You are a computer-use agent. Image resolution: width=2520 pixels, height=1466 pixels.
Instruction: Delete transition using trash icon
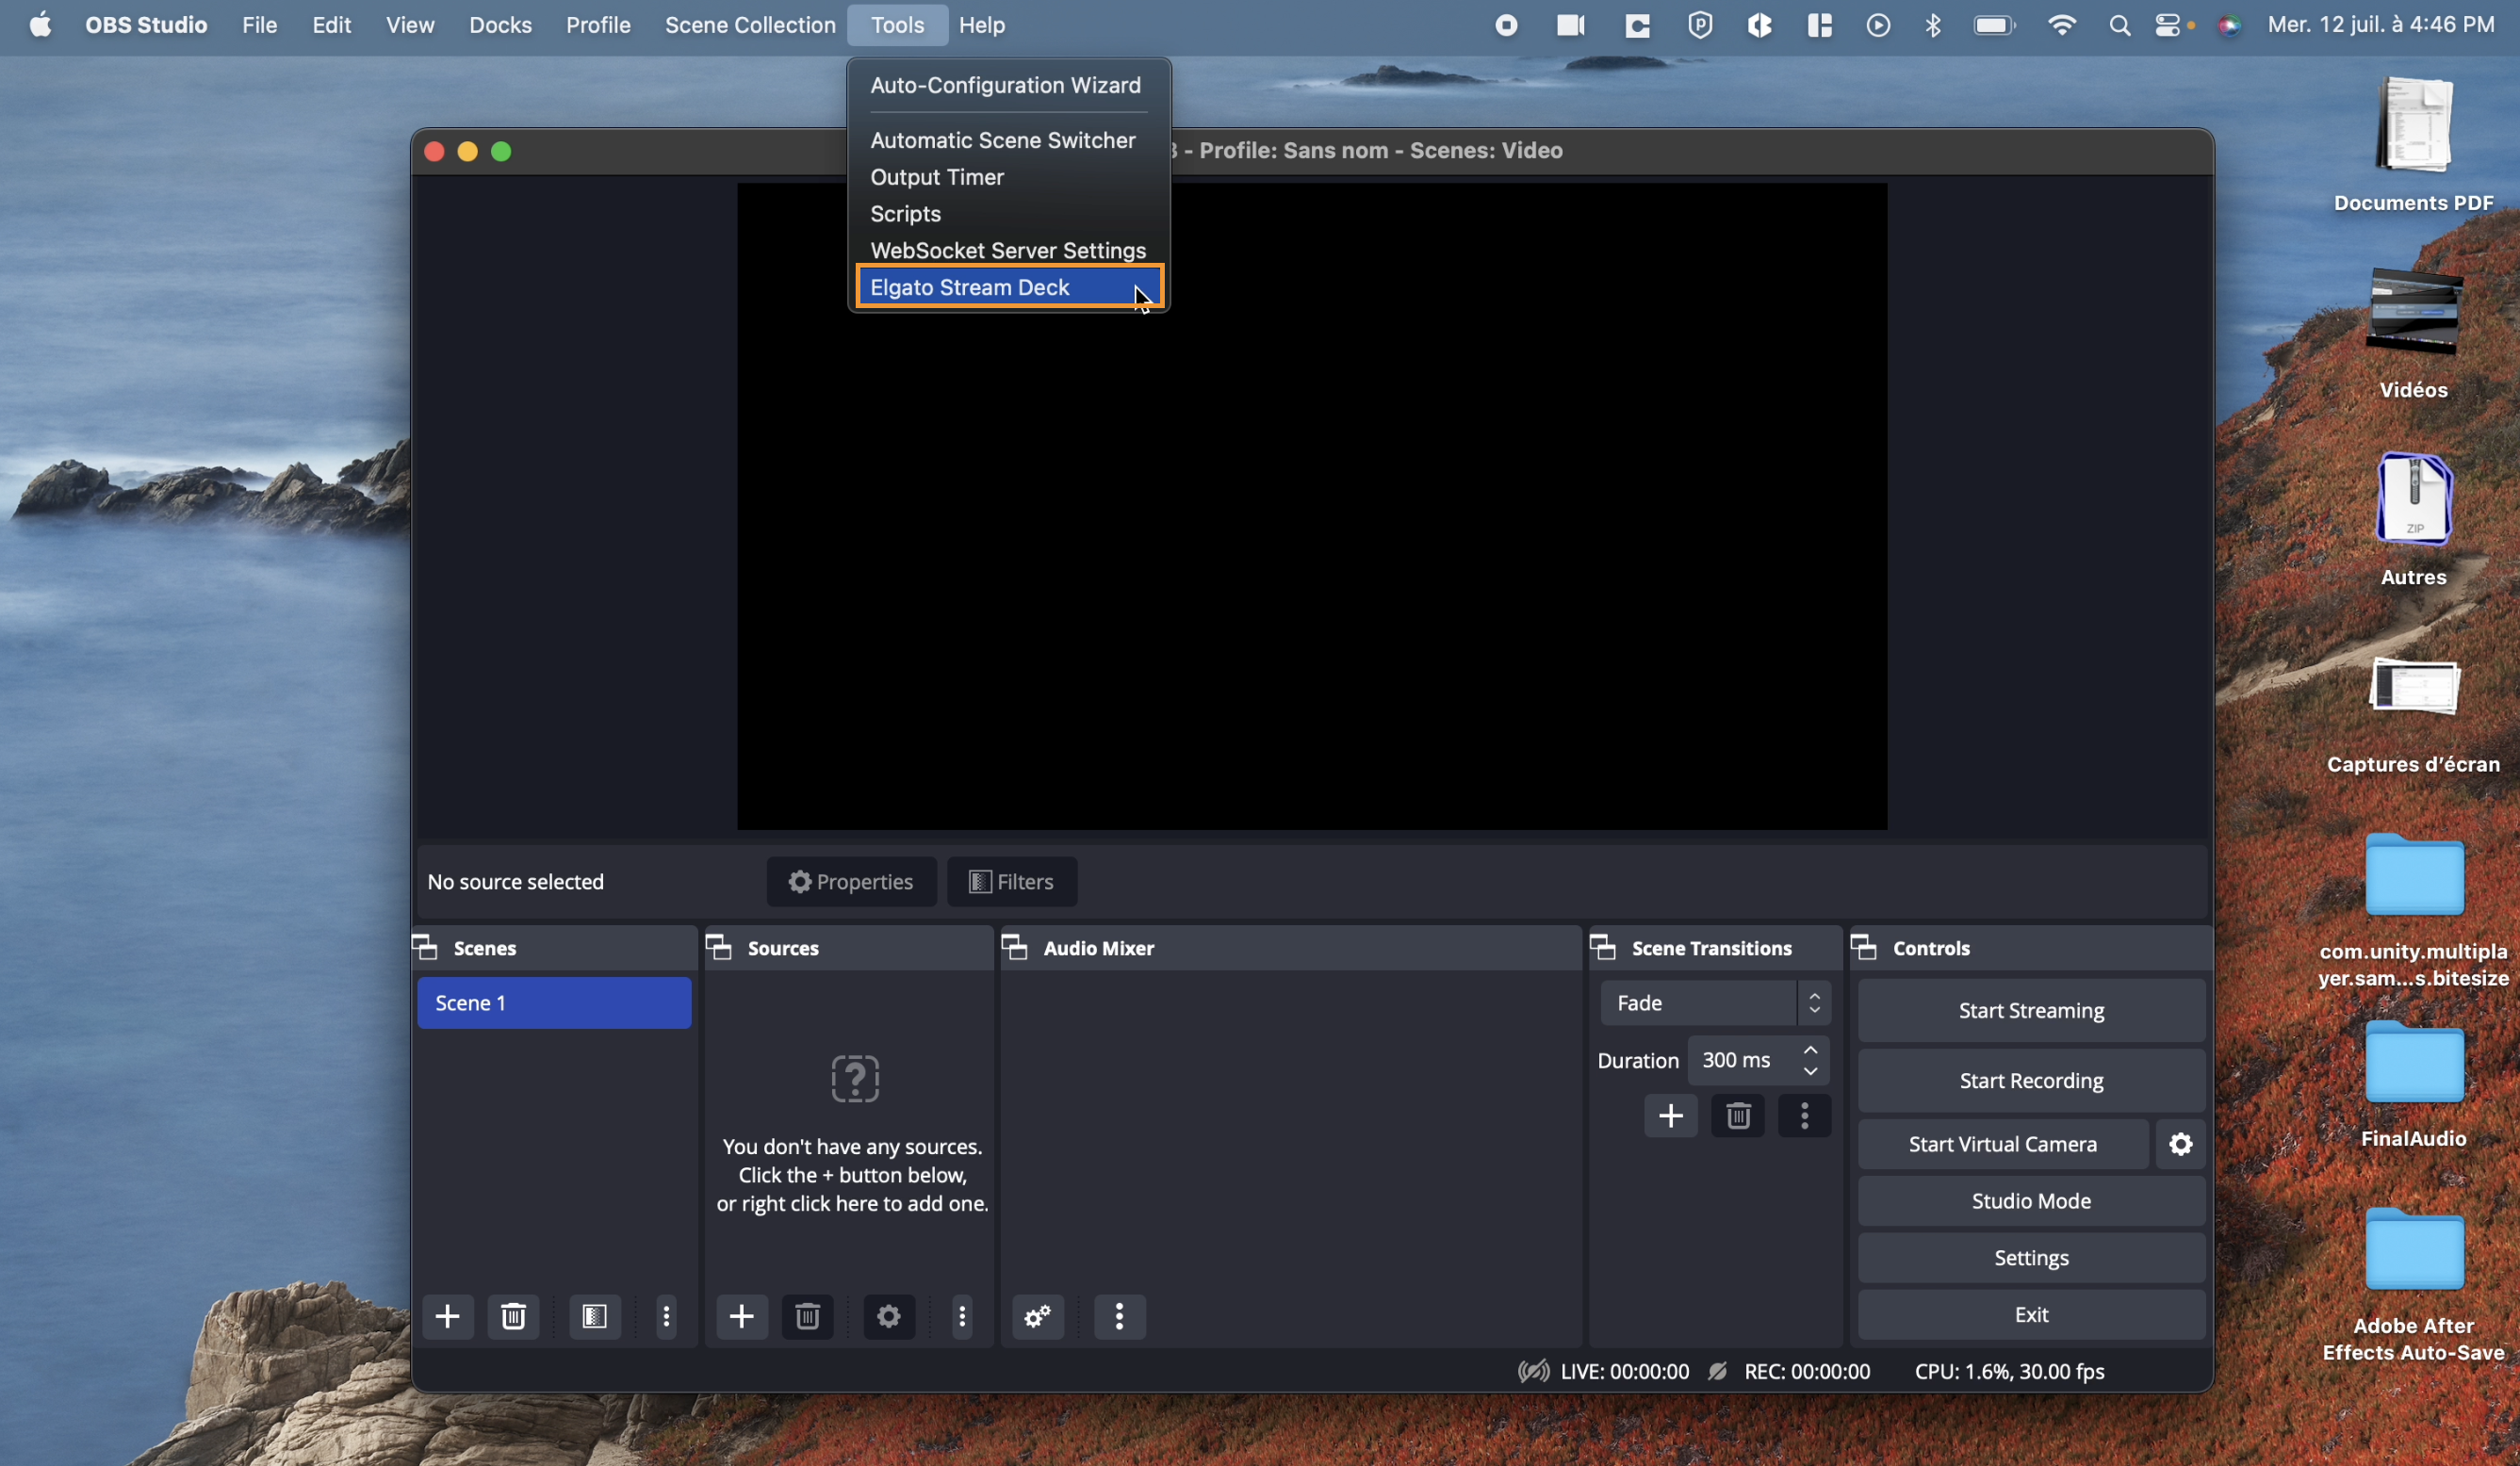tap(1737, 1116)
